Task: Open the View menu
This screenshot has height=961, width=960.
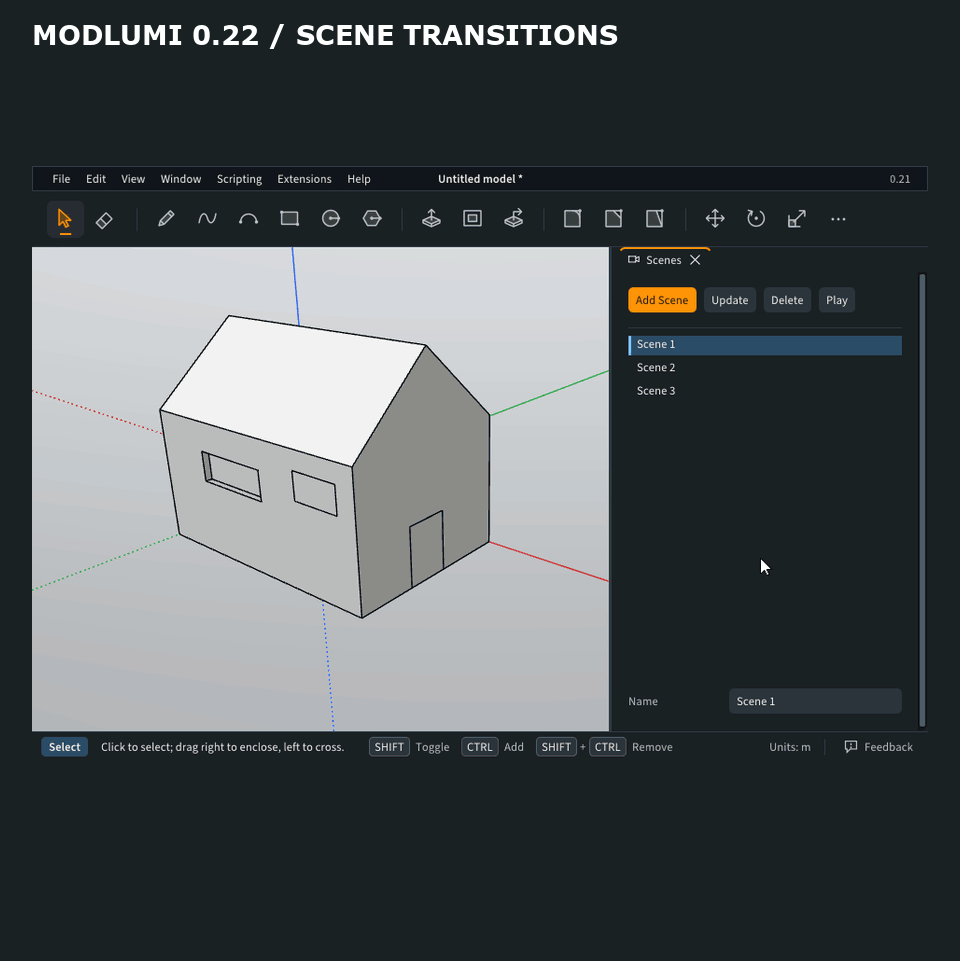Action: click(x=133, y=179)
